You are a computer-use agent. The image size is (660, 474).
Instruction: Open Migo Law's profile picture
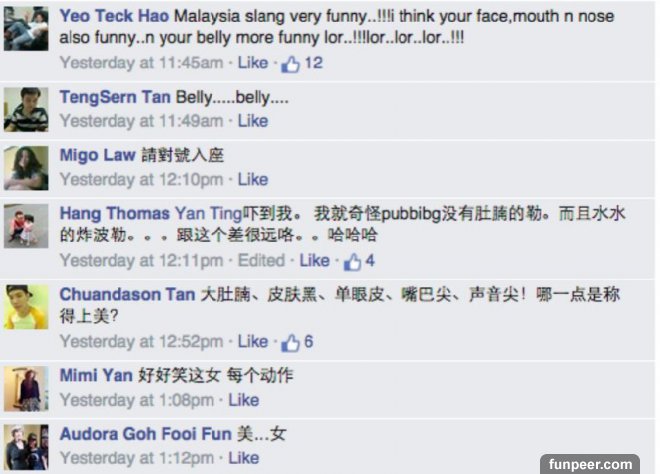26,168
